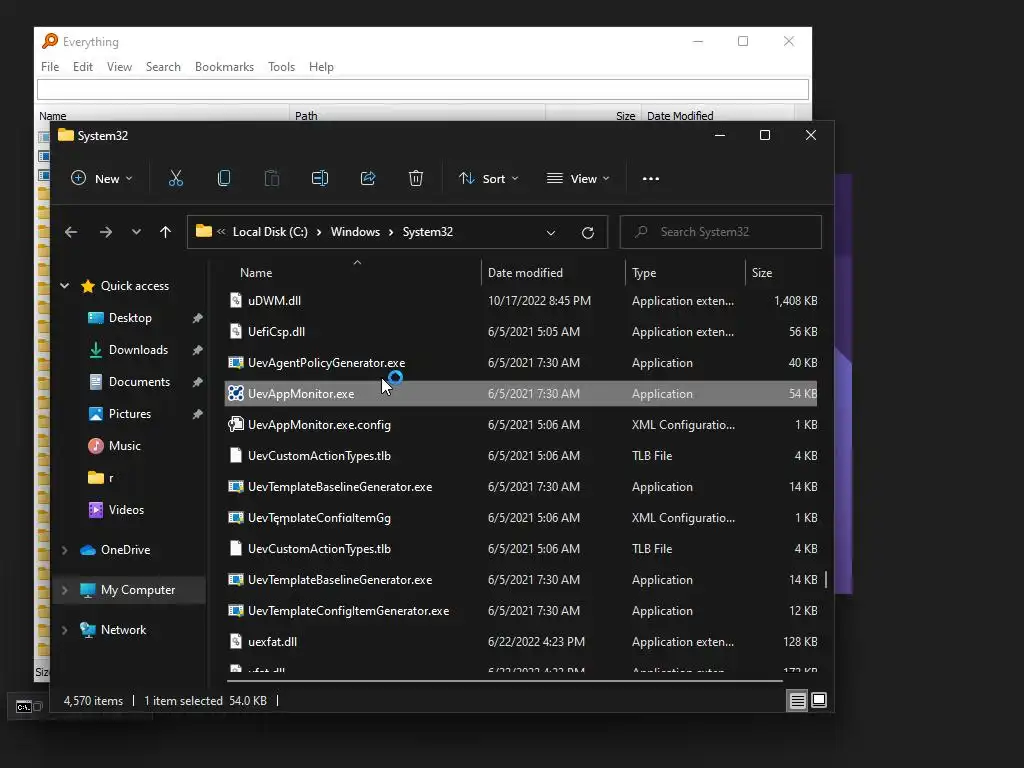
Task: Select the Network item in sidebar
Action: pos(123,630)
